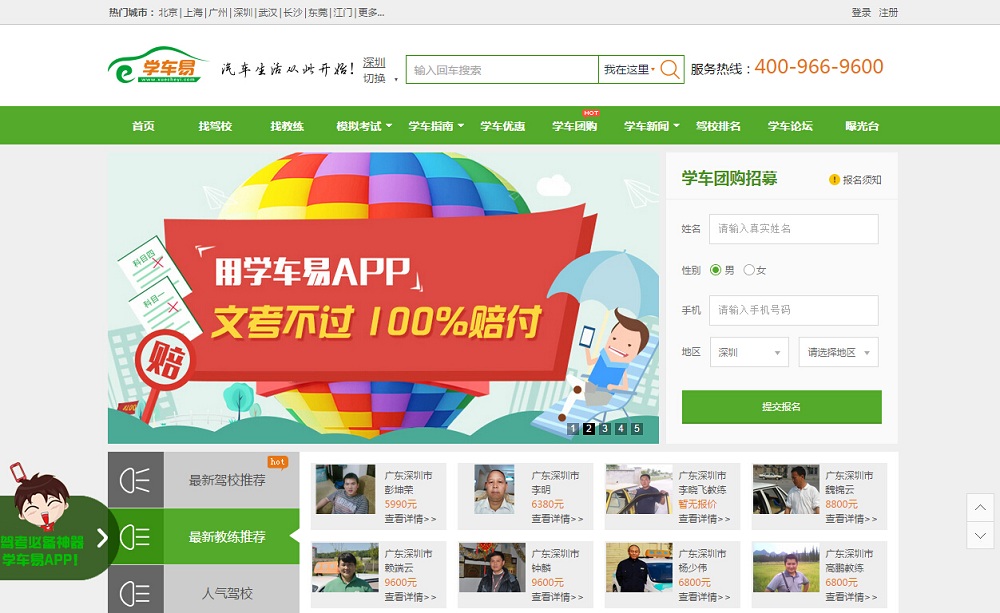The width and height of the screenshot is (1000, 613).
Task: Choose 上海 in hot cities
Action: (x=193, y=12)
